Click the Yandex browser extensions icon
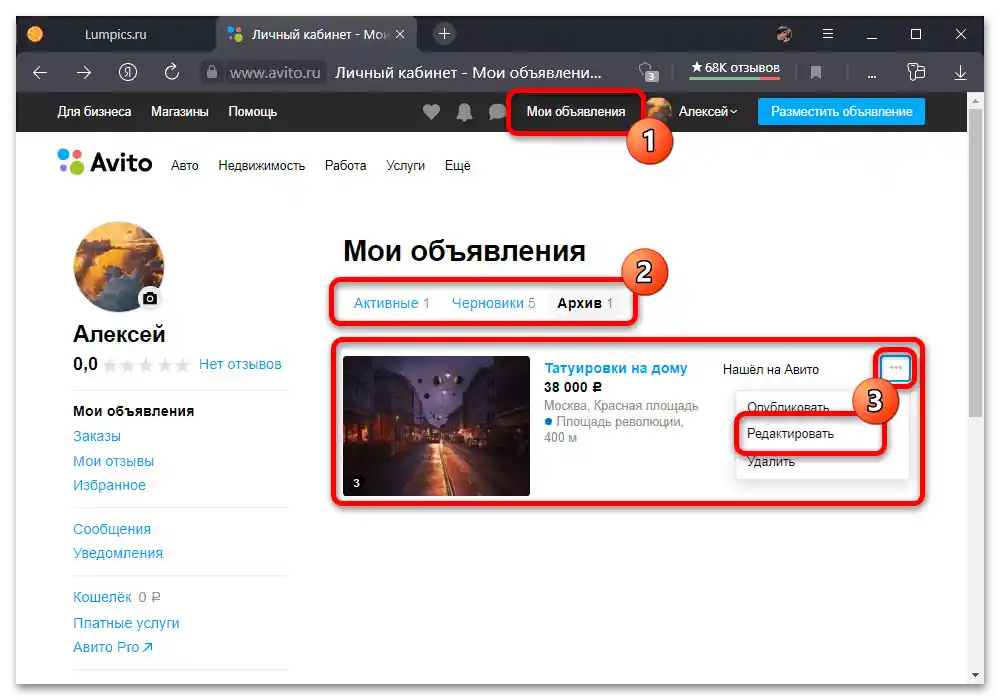 tap(917, 72)
